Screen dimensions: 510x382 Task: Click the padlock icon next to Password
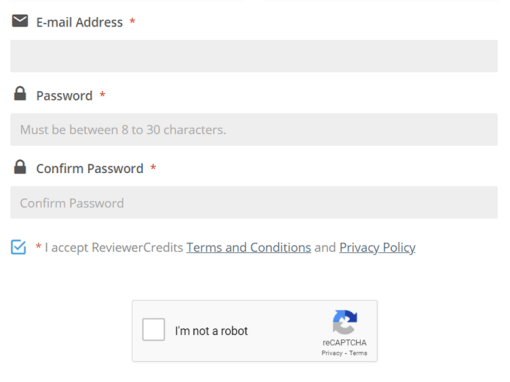pos(20,93)
